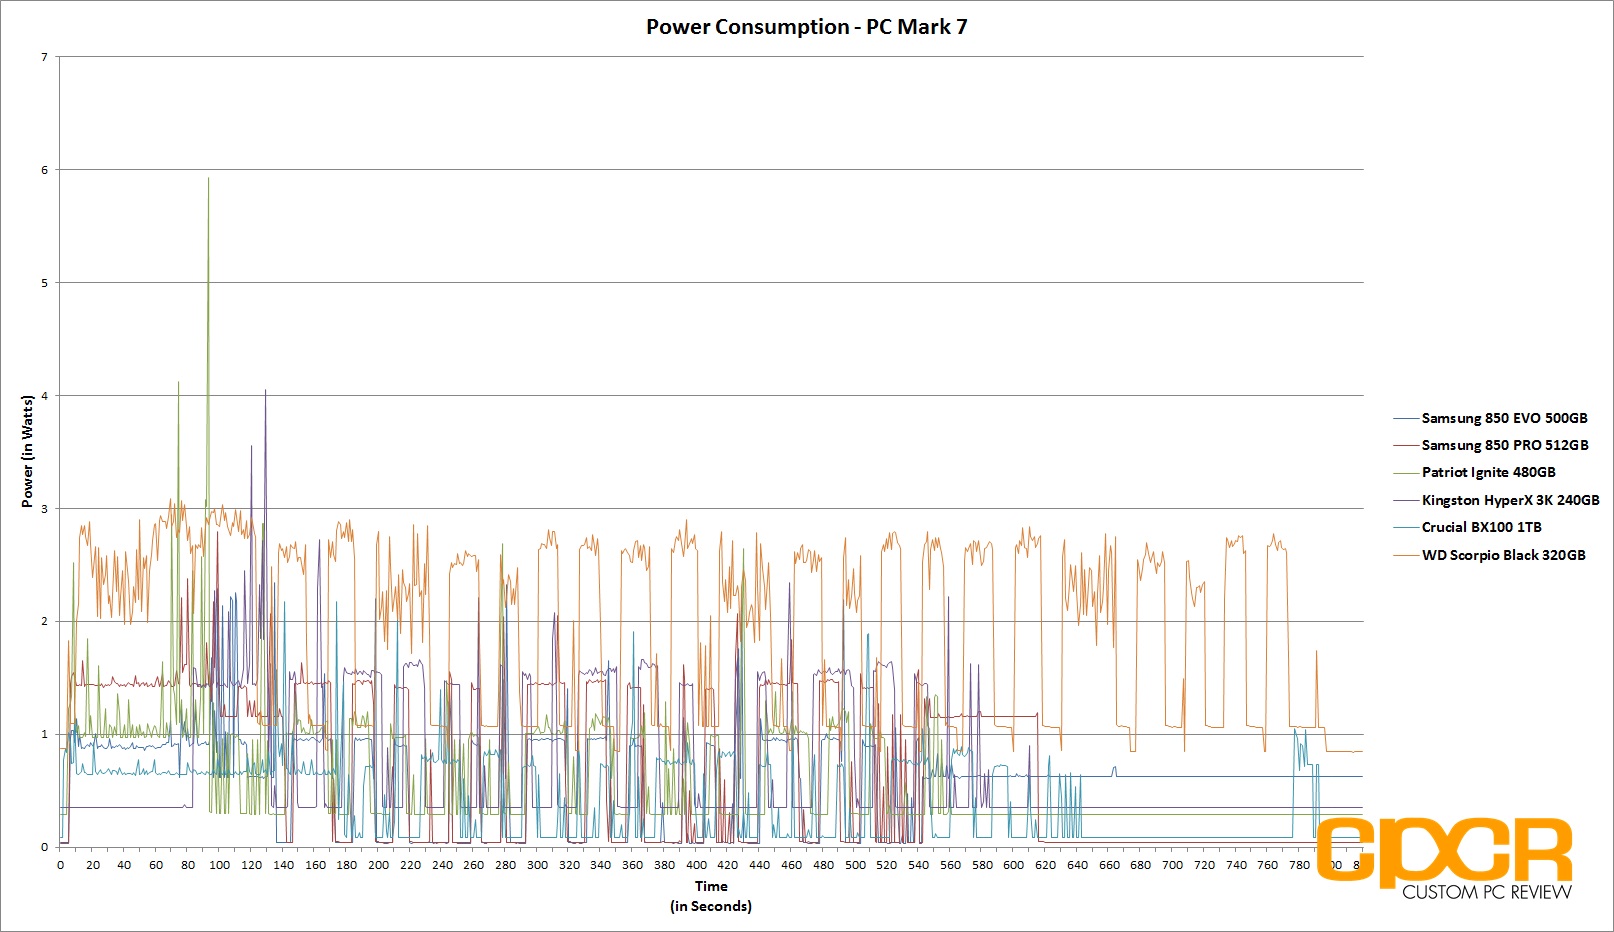This screenshot has width=1614, height=932.
Task: Click x-axis label 780
Action: 1300,865
